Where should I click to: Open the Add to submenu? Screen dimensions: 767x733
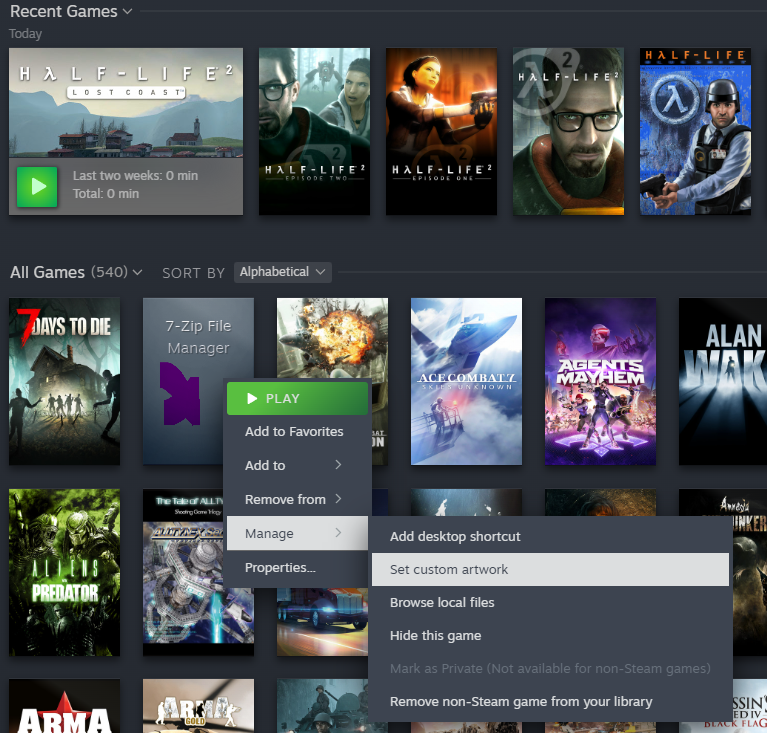click(x=297, y=465)
